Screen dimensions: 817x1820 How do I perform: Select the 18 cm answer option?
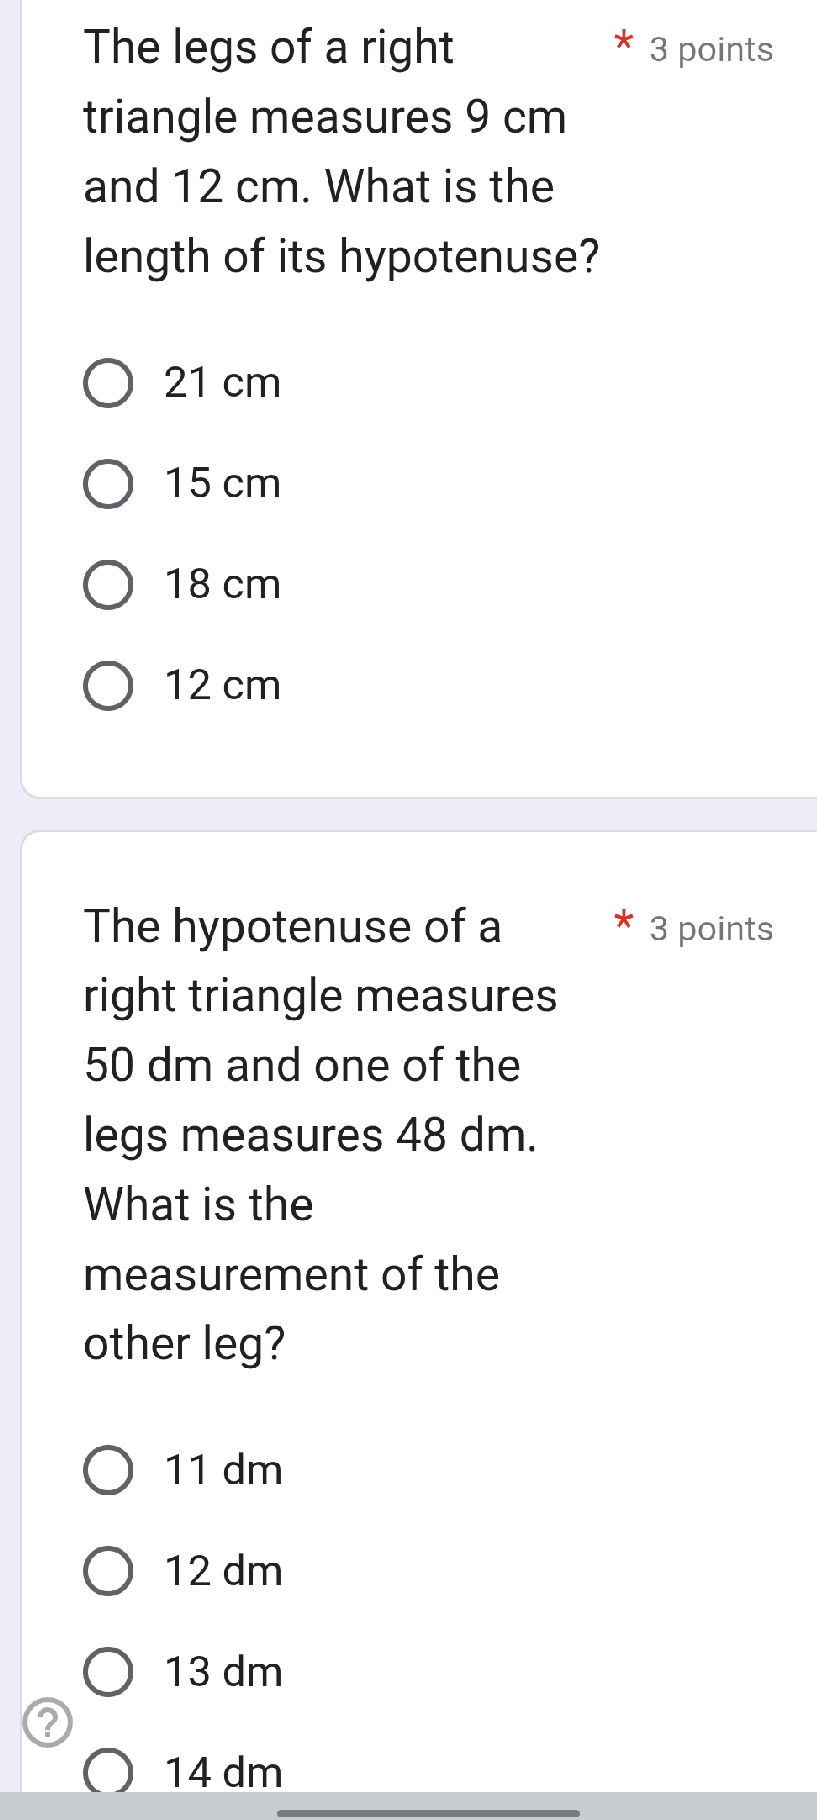[109, 587]
